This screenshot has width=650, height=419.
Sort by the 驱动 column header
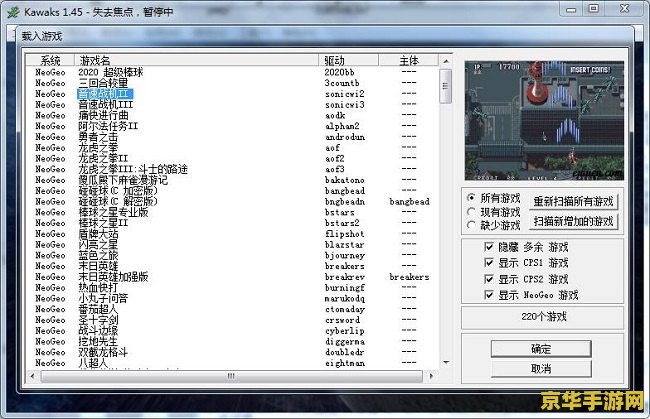point(349,61)
